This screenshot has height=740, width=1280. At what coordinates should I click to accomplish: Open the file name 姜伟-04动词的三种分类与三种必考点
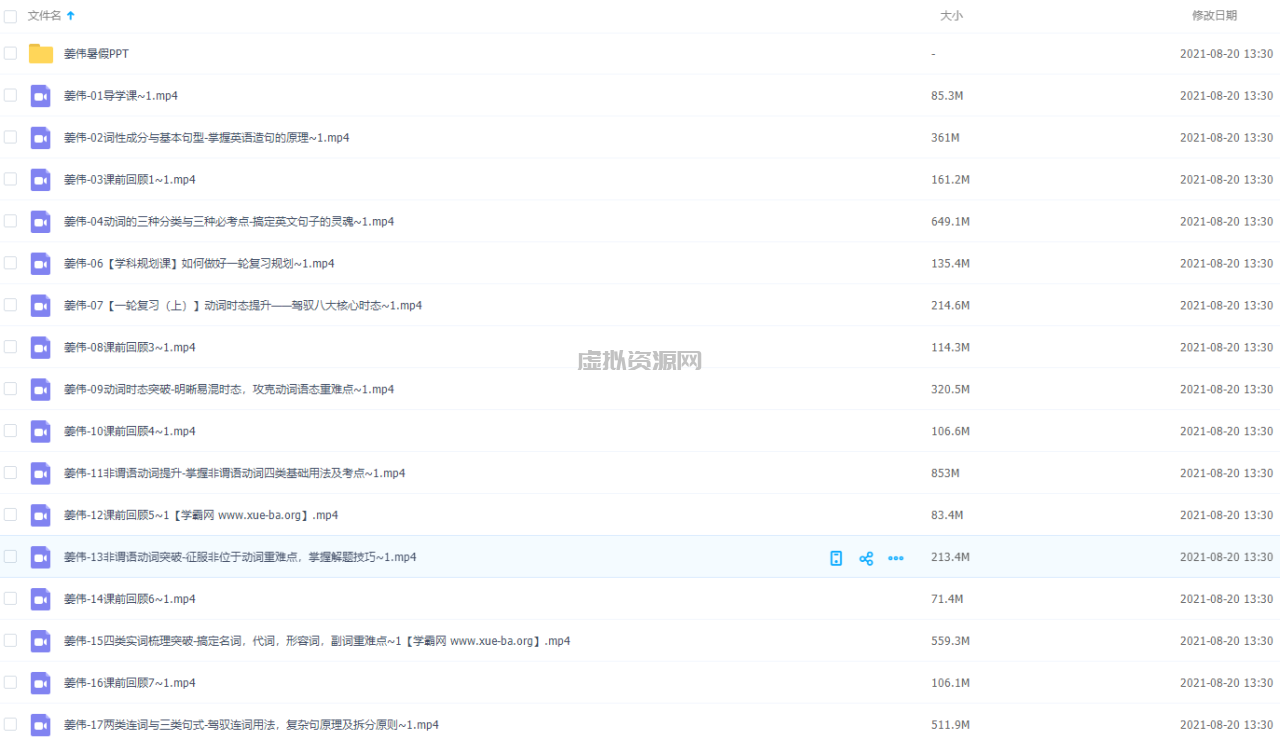point(229,222)
